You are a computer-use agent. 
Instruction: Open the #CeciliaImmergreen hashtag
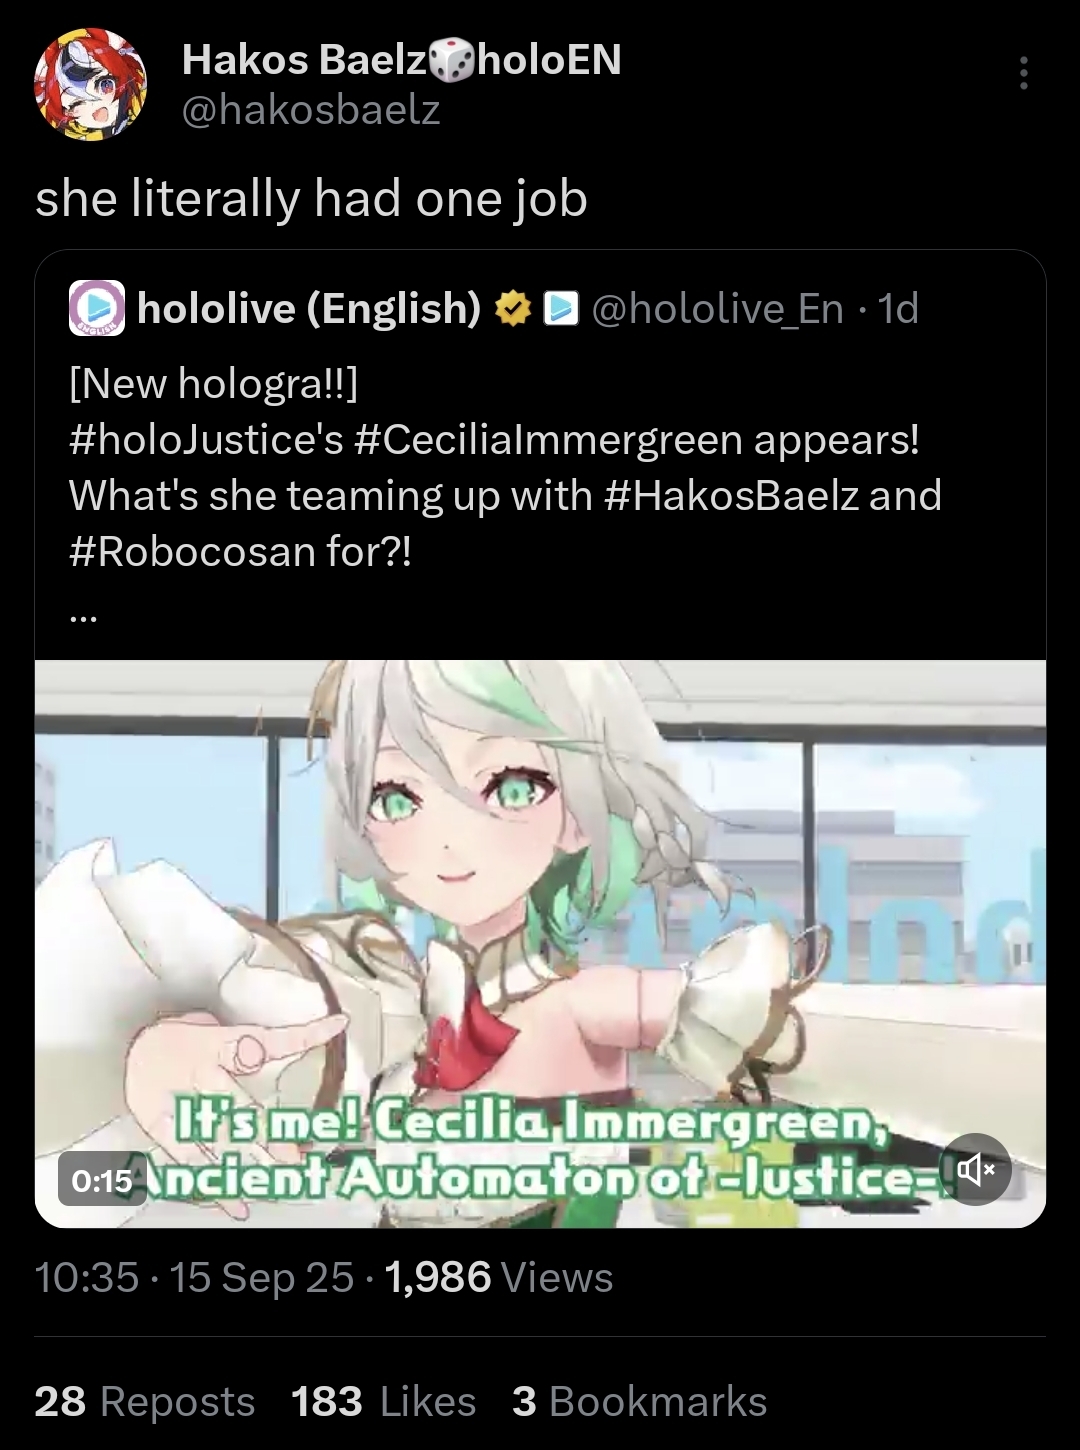548,439
